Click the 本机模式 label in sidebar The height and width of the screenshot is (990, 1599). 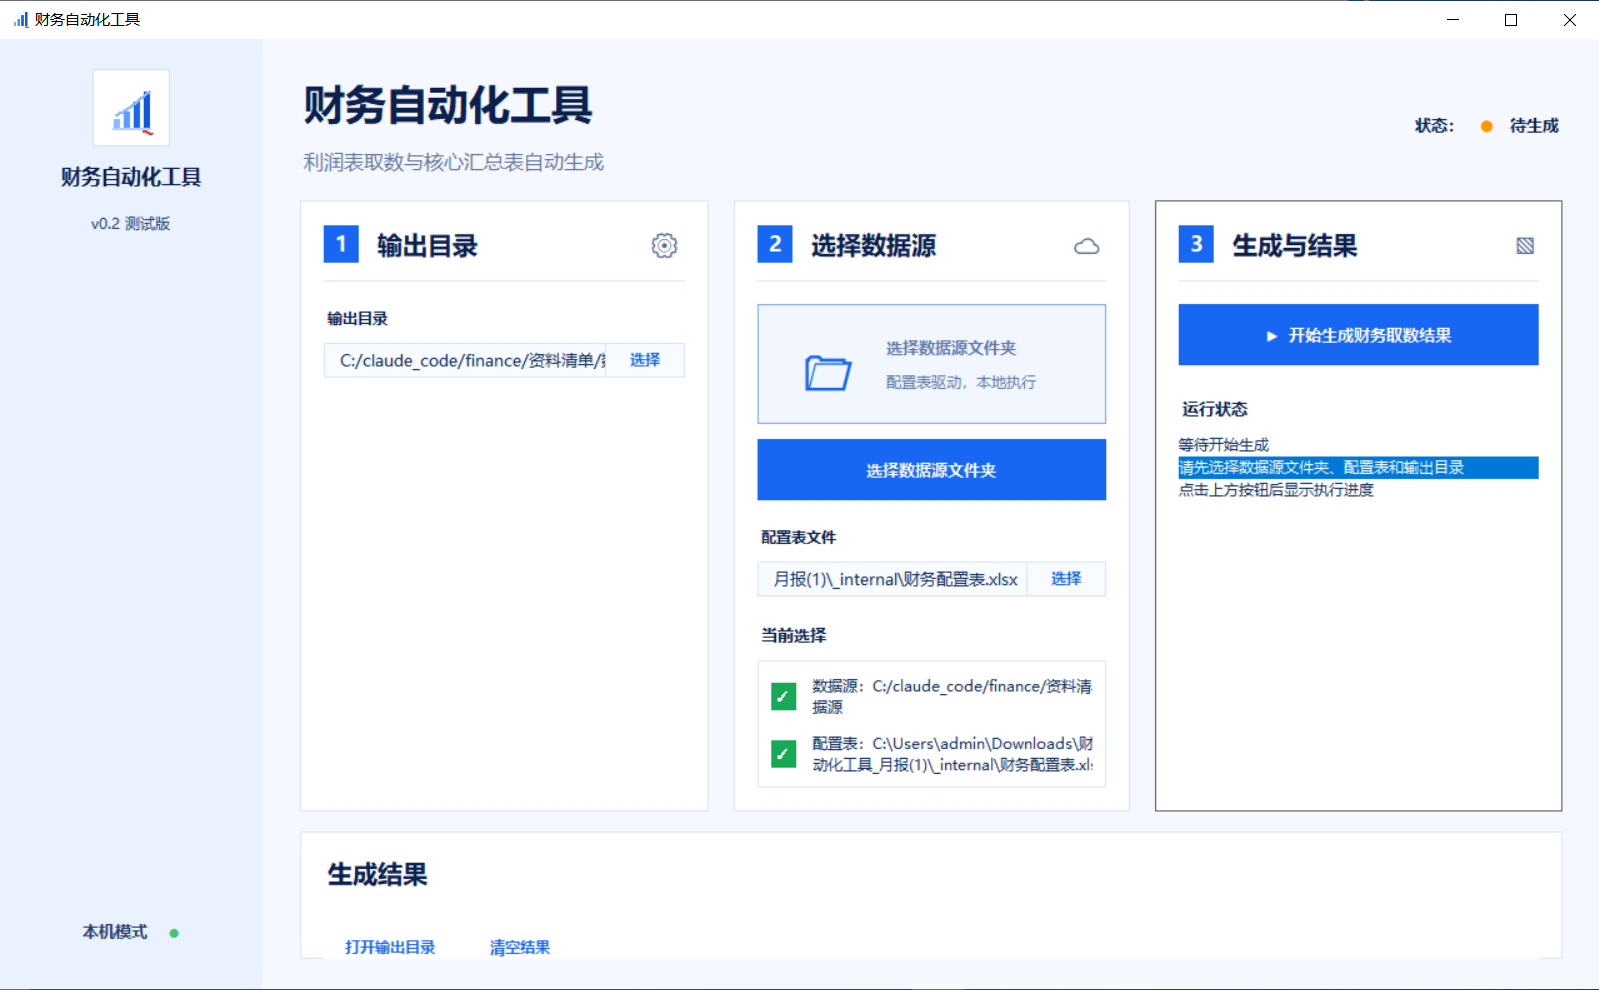(115, 932)
